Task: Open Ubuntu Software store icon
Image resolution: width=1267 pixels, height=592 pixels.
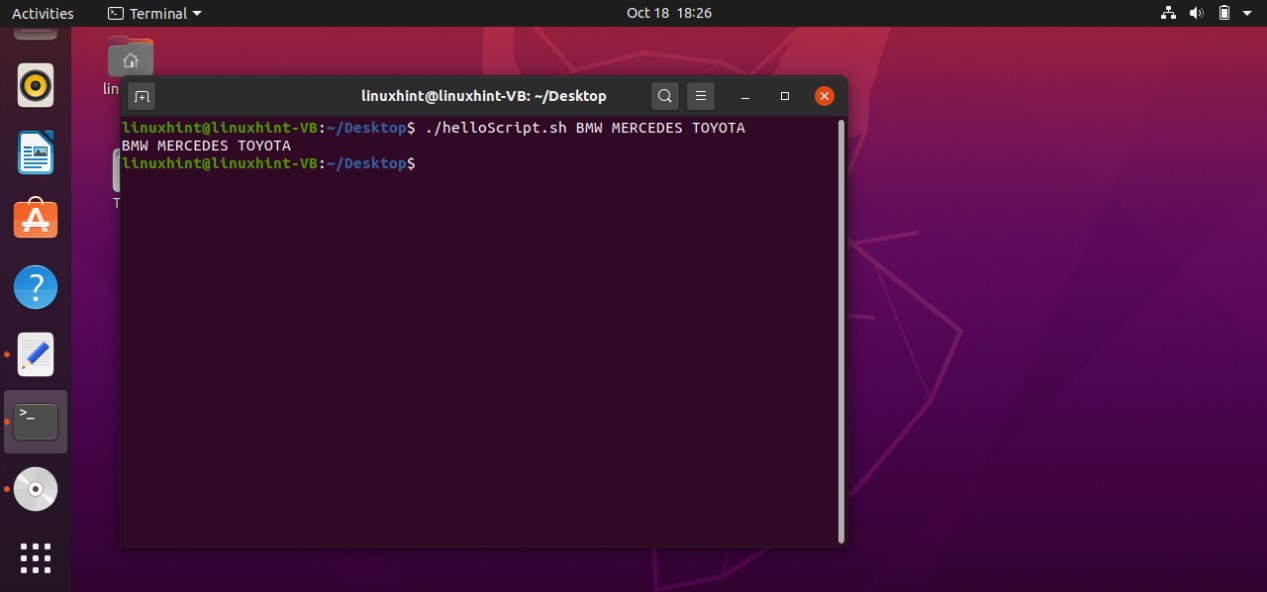Action: point(36,219)
